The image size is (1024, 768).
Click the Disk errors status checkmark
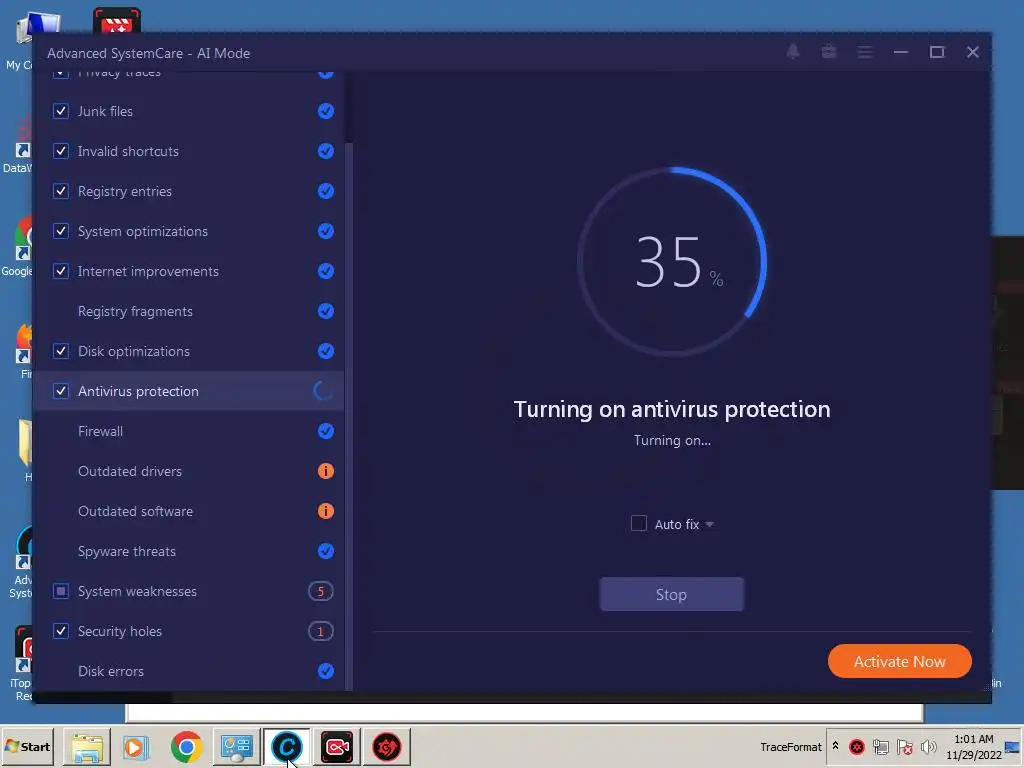326,671
